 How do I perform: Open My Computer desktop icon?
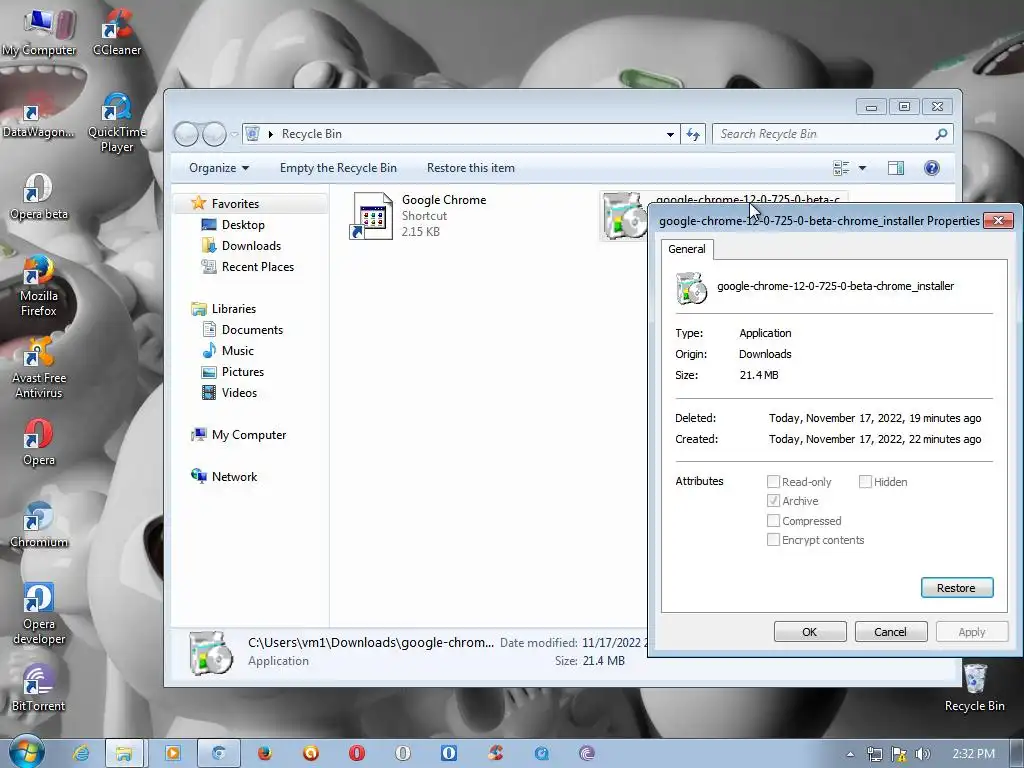(39, 33)
